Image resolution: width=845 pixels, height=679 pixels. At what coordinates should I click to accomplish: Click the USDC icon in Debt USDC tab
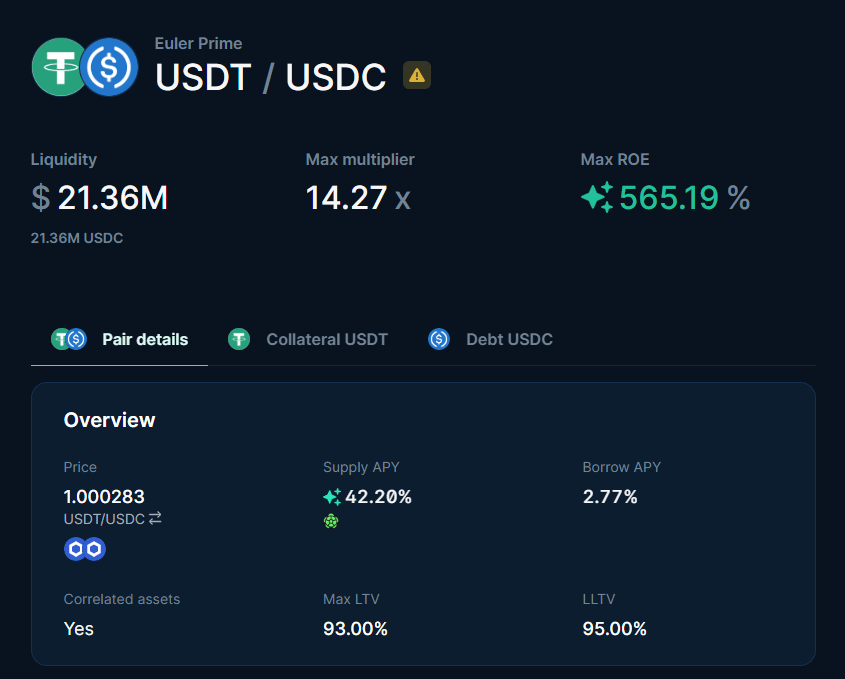(439, 339)
